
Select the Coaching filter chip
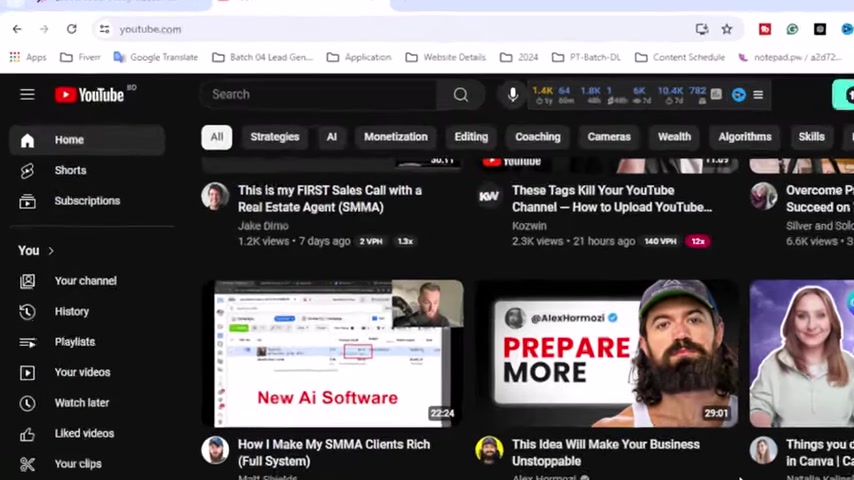(538, 137)
